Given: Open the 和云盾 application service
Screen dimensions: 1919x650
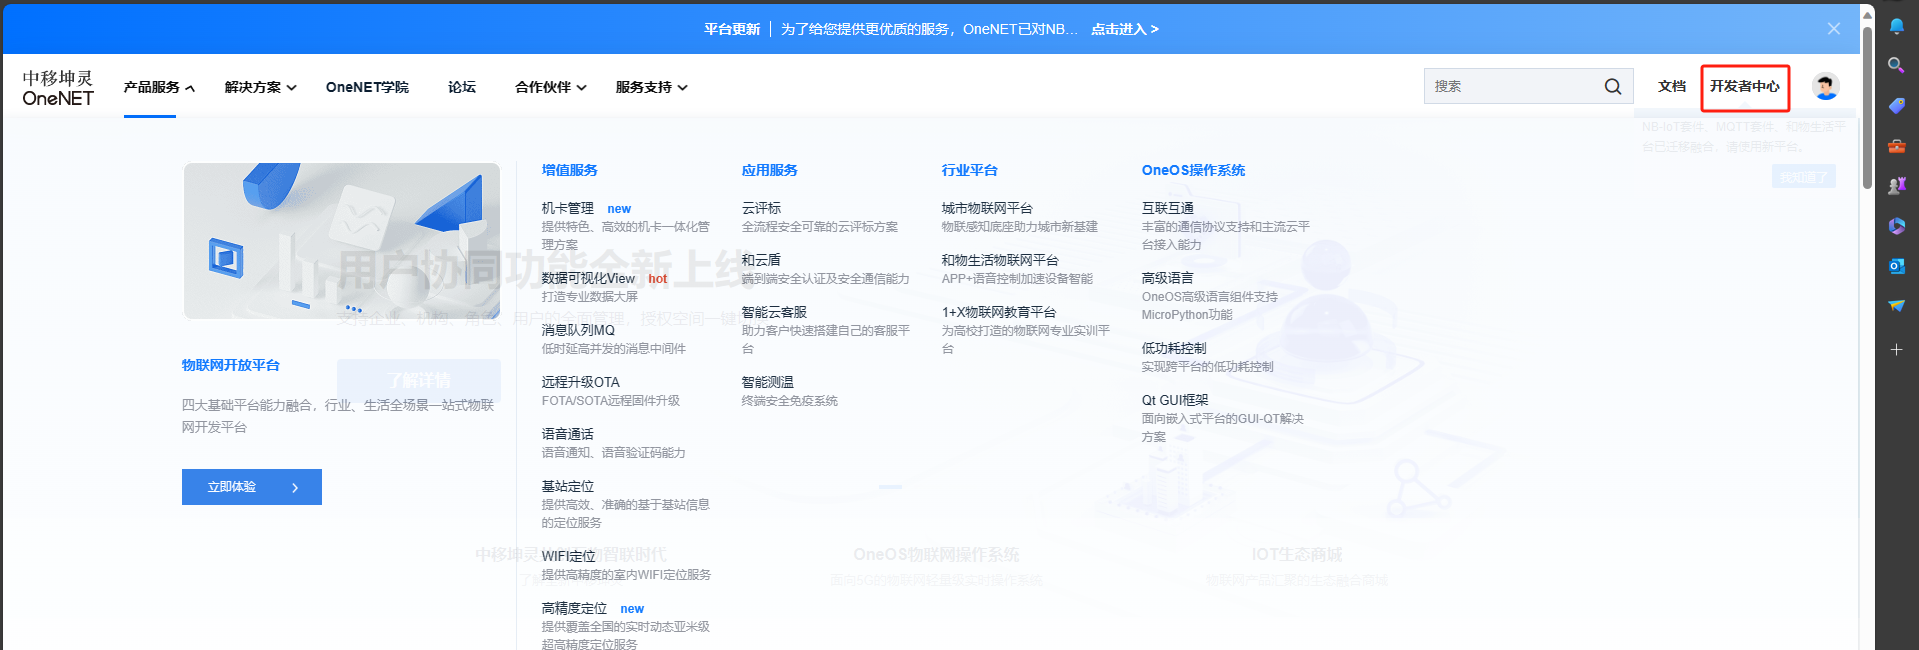Looking at the screenshot, I should coord(761,260).
